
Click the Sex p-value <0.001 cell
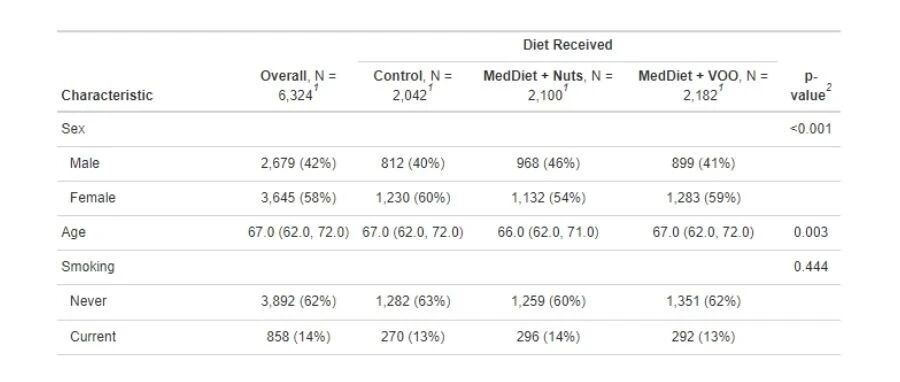[x=810, y=129]
